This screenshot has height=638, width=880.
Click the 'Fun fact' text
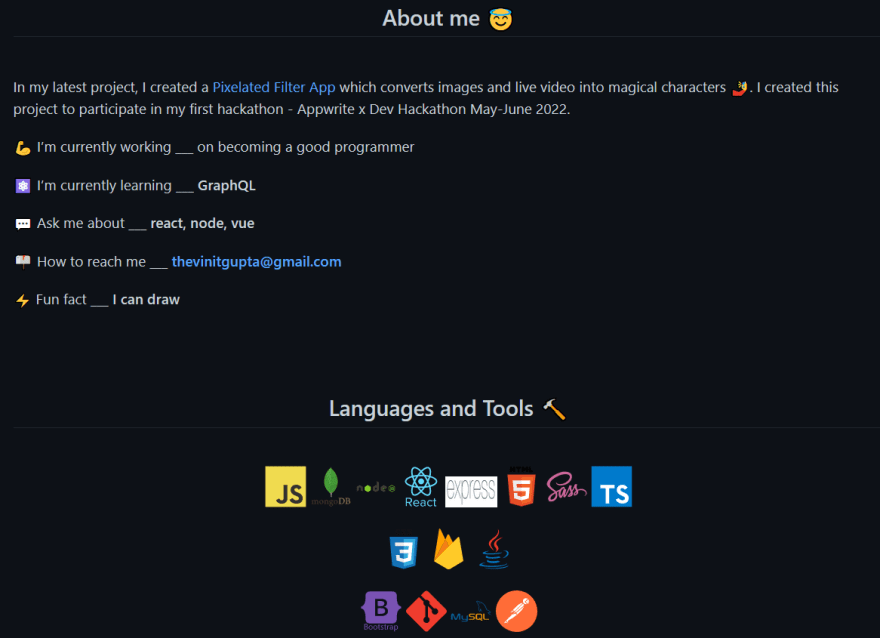click(x=61, y=299)
